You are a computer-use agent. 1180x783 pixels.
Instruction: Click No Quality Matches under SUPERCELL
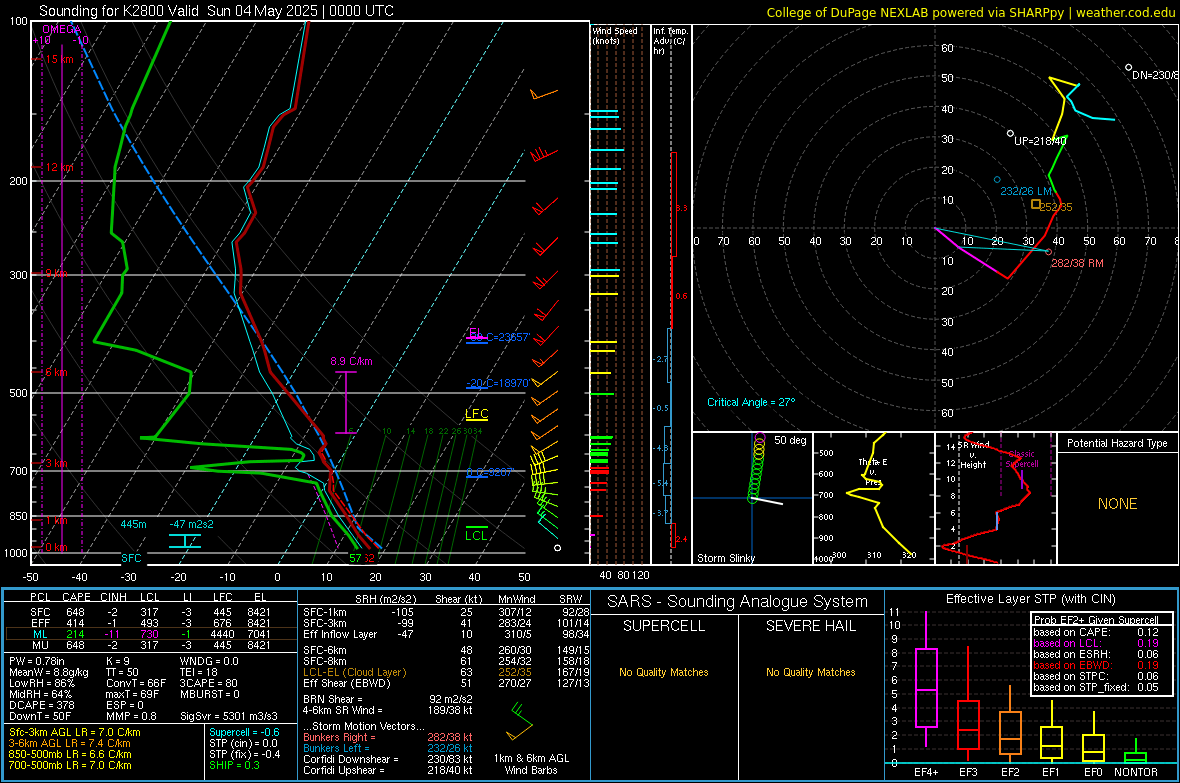click(x=664, y=672)
